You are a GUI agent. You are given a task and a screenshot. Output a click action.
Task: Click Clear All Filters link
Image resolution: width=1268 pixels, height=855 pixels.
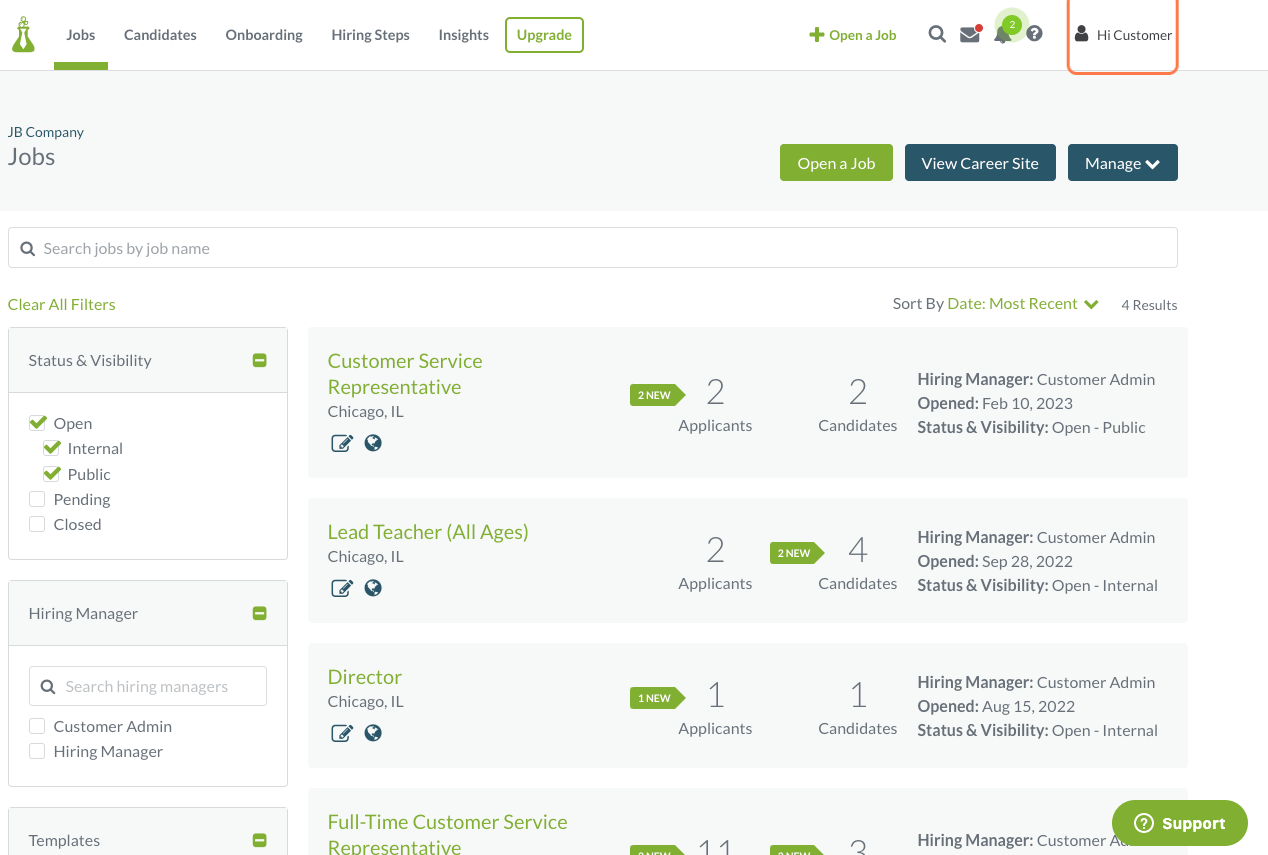(x=62, y=304)
